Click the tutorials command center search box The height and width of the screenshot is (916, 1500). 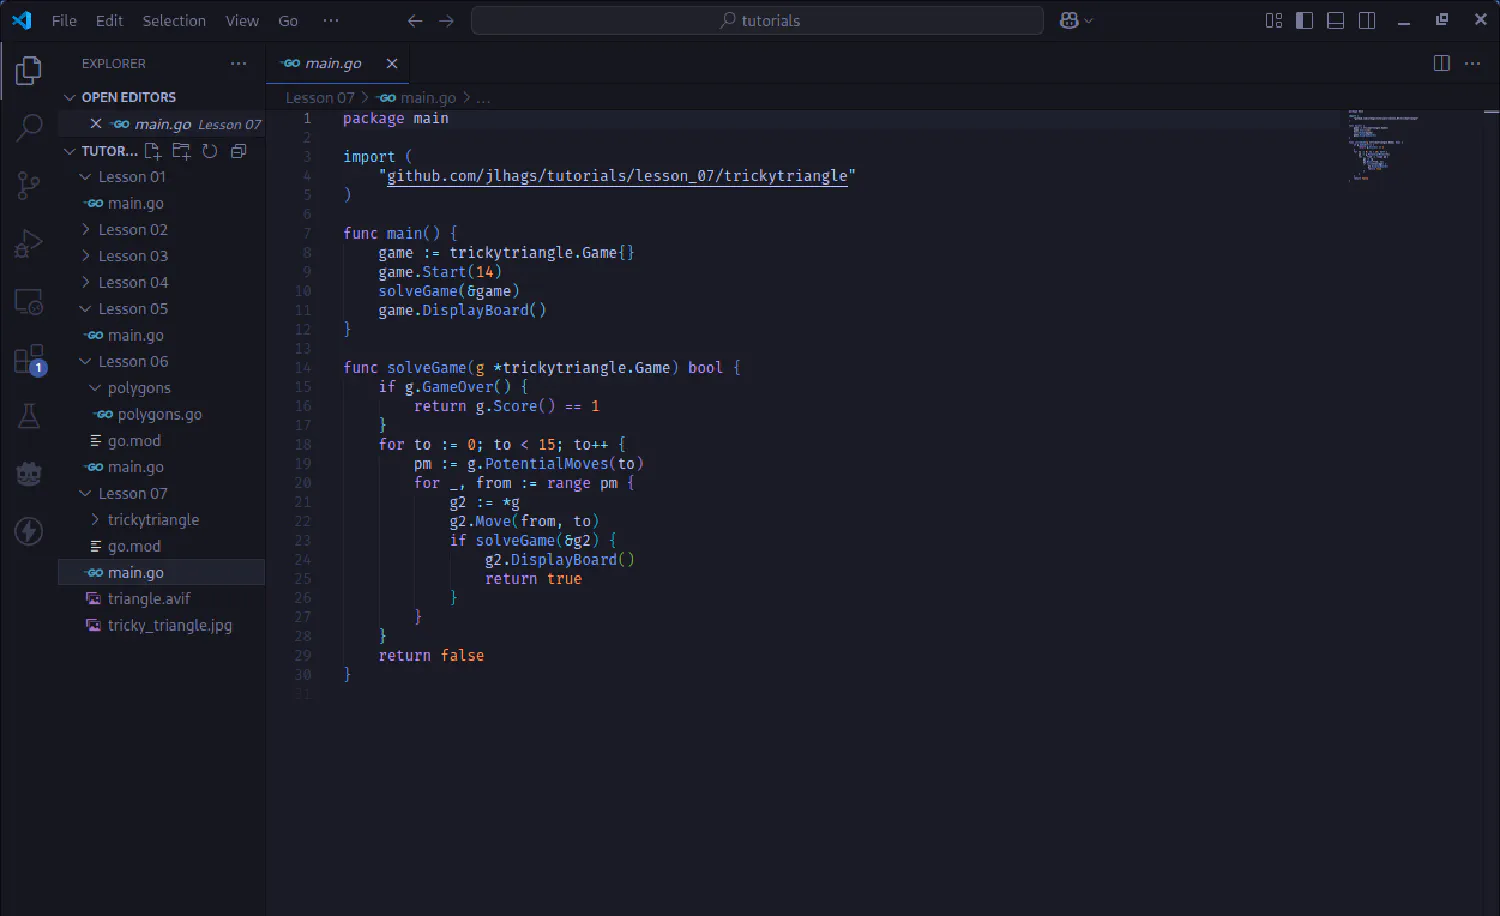coord(757,21)
